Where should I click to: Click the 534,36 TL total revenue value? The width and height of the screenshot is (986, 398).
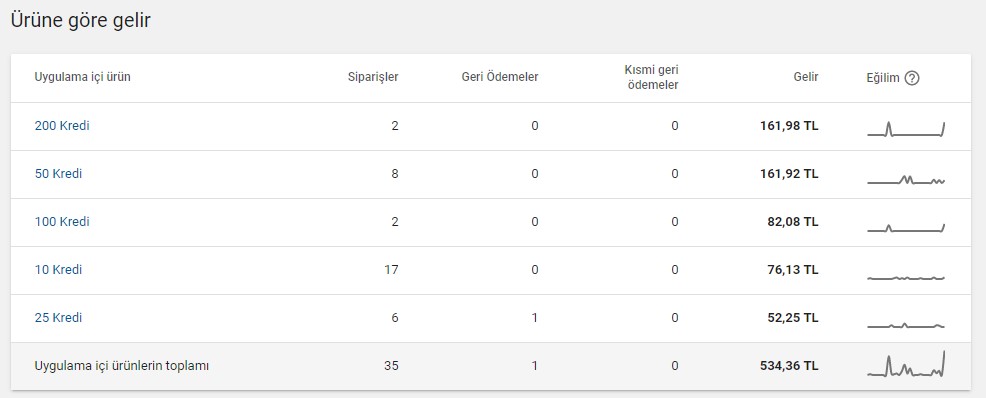[789, 365]
